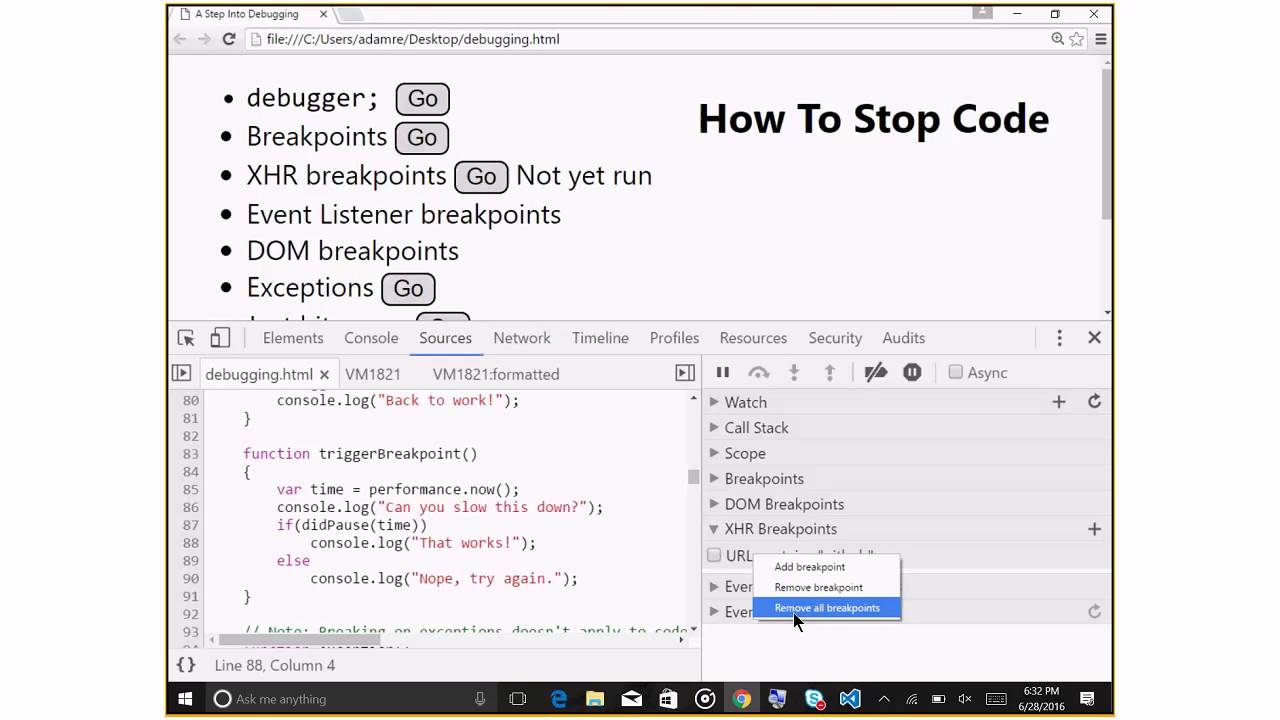Image resolution: width=1280 pixels, height=720 pixels.
Task: Open the DevTools three-dot menu
Action: 1059,338
